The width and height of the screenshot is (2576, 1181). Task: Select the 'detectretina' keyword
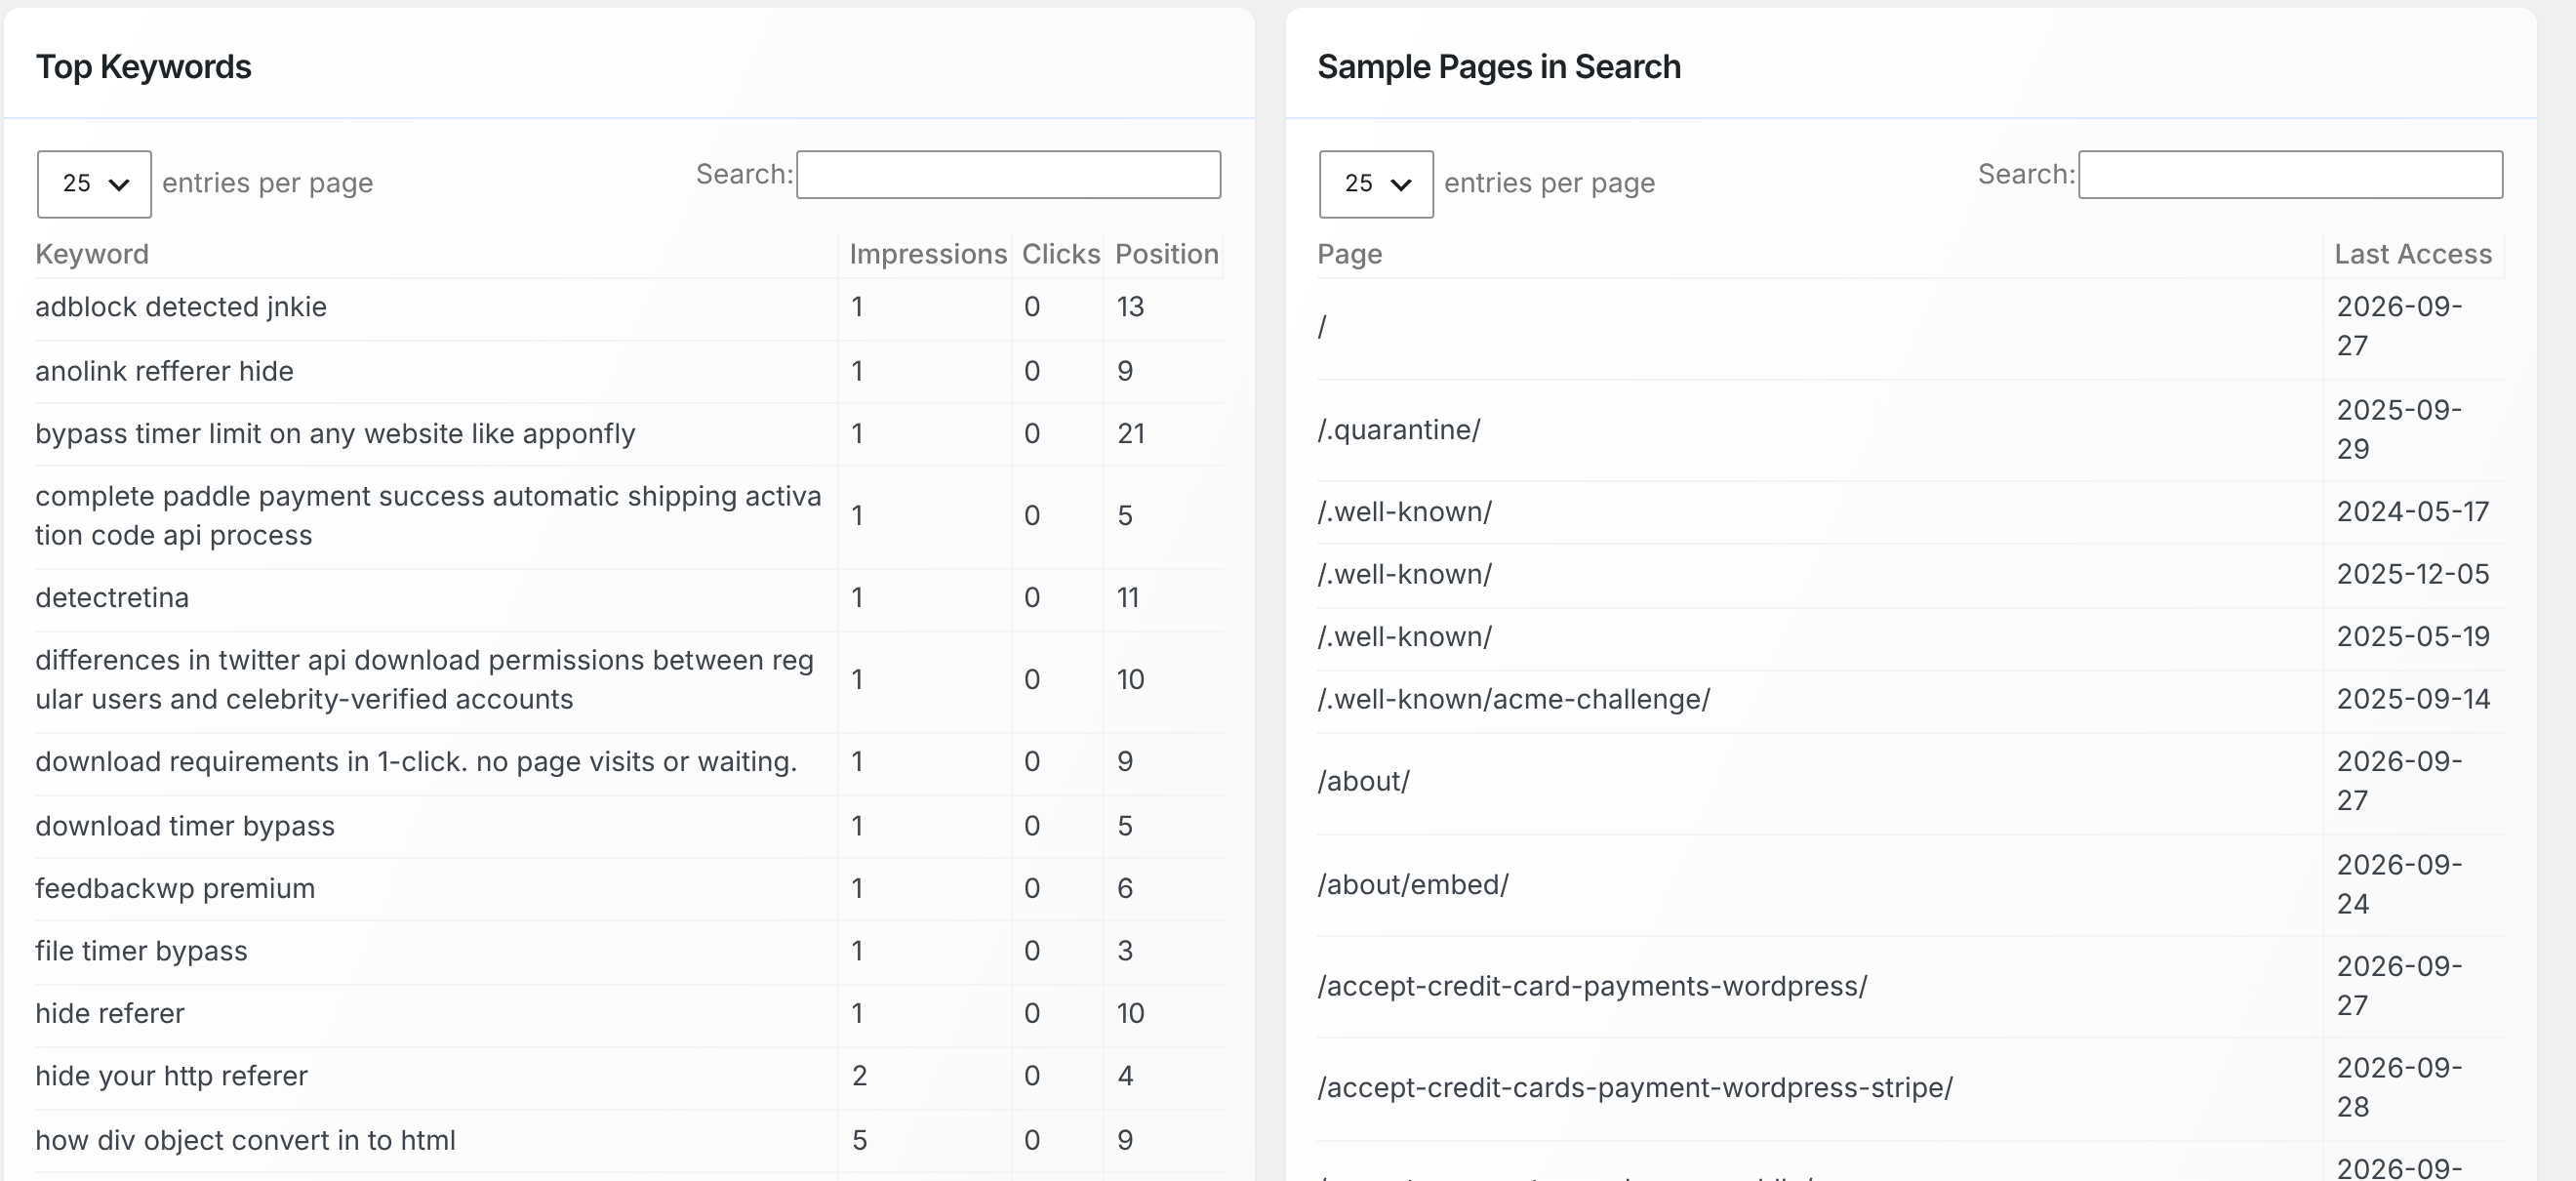[112, 598]
